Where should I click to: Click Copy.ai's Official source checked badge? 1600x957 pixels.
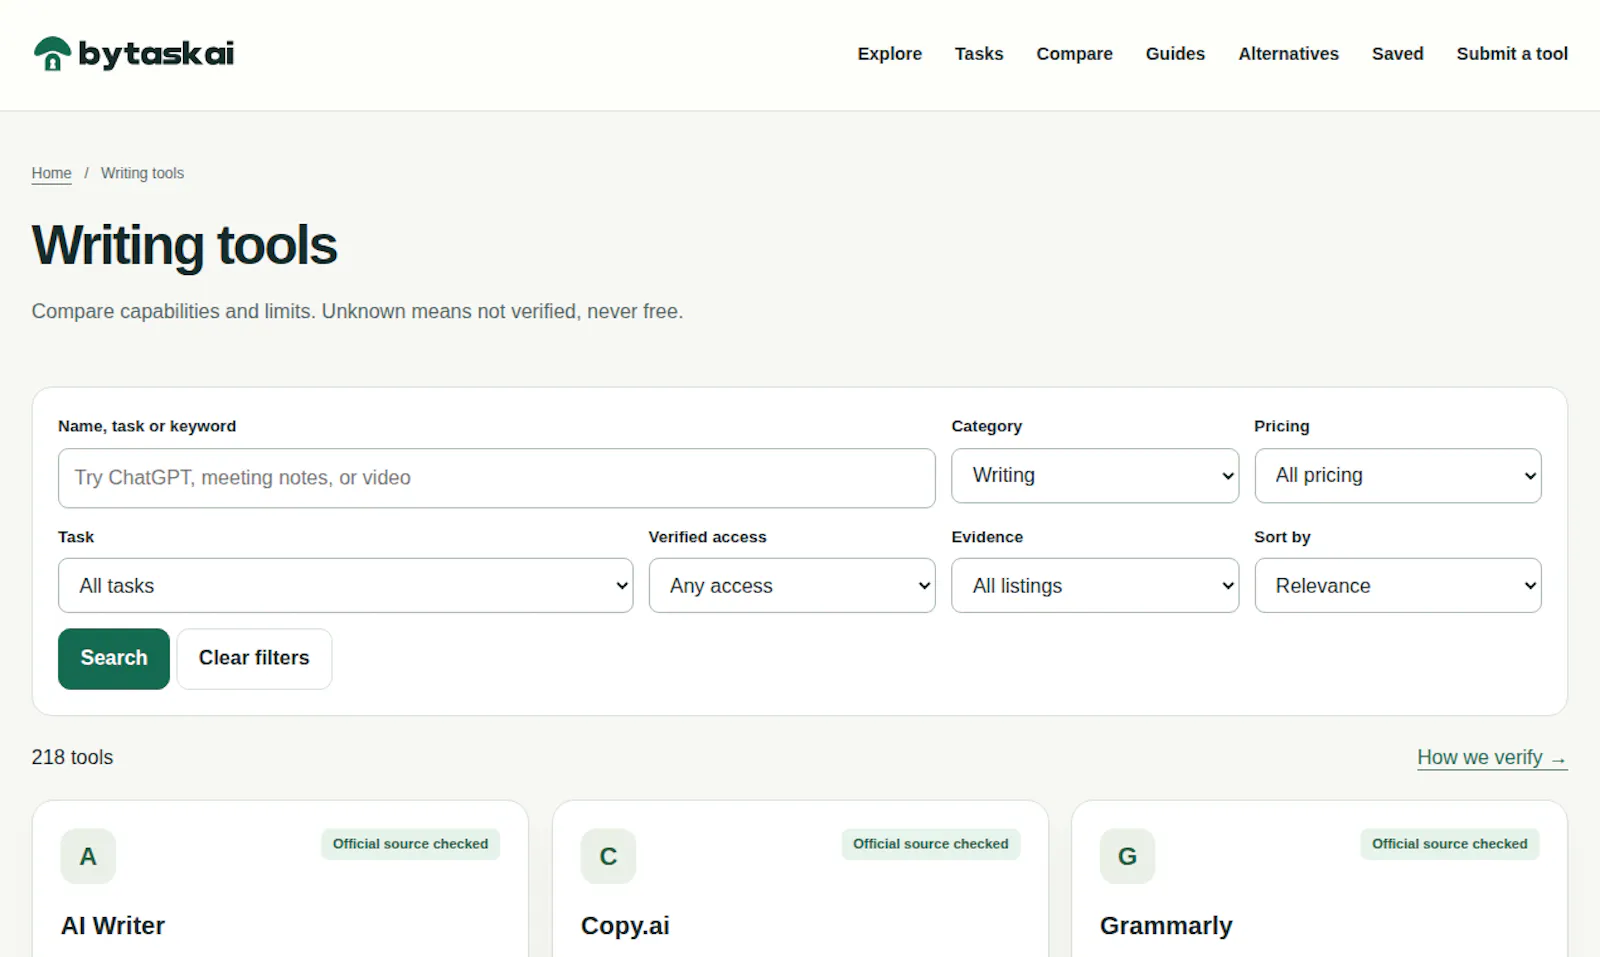coord(930,844)
